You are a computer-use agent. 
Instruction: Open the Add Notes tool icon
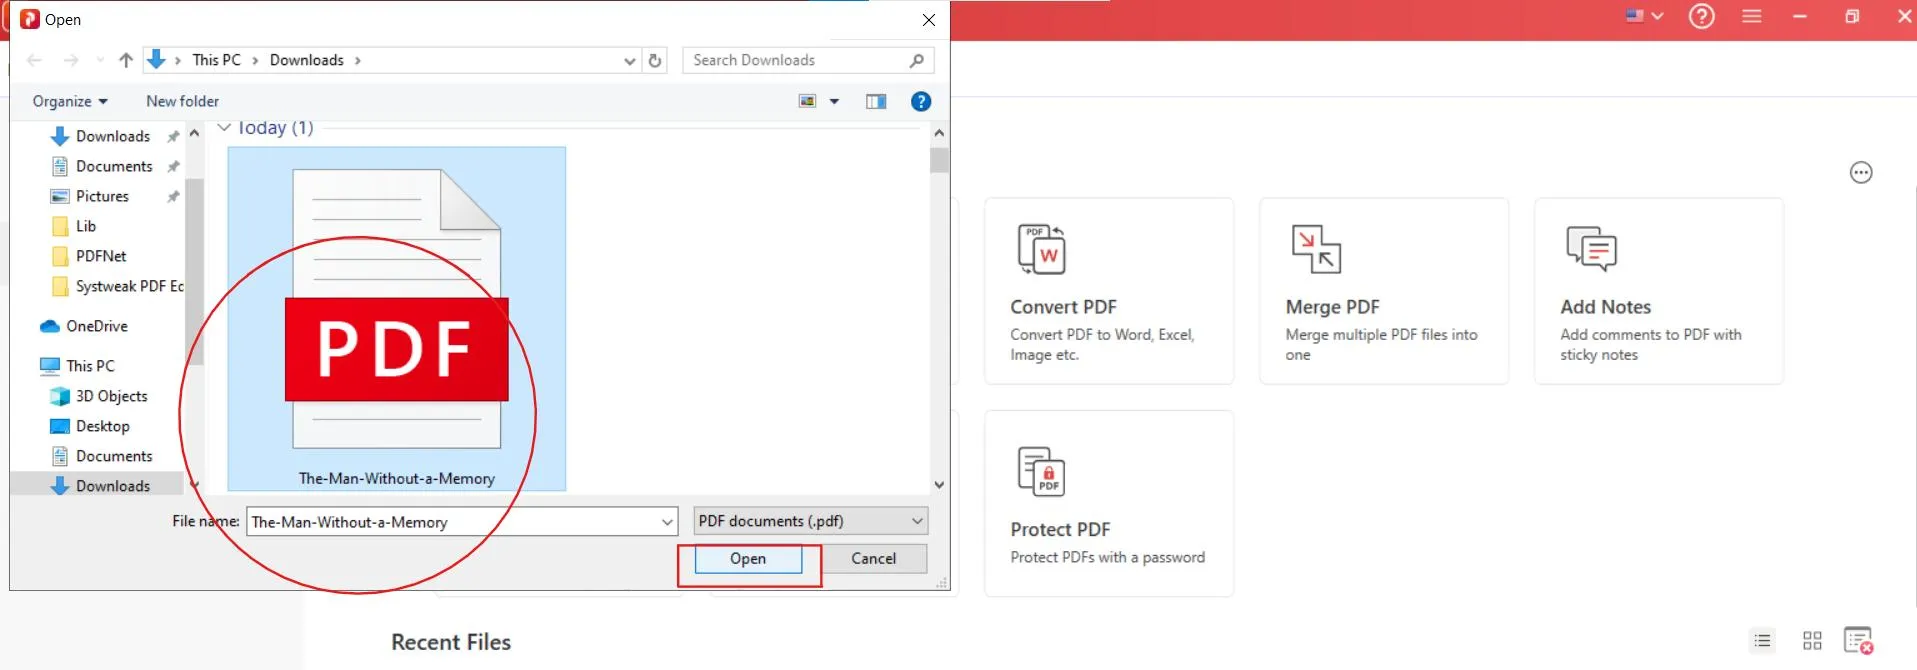1591,249
